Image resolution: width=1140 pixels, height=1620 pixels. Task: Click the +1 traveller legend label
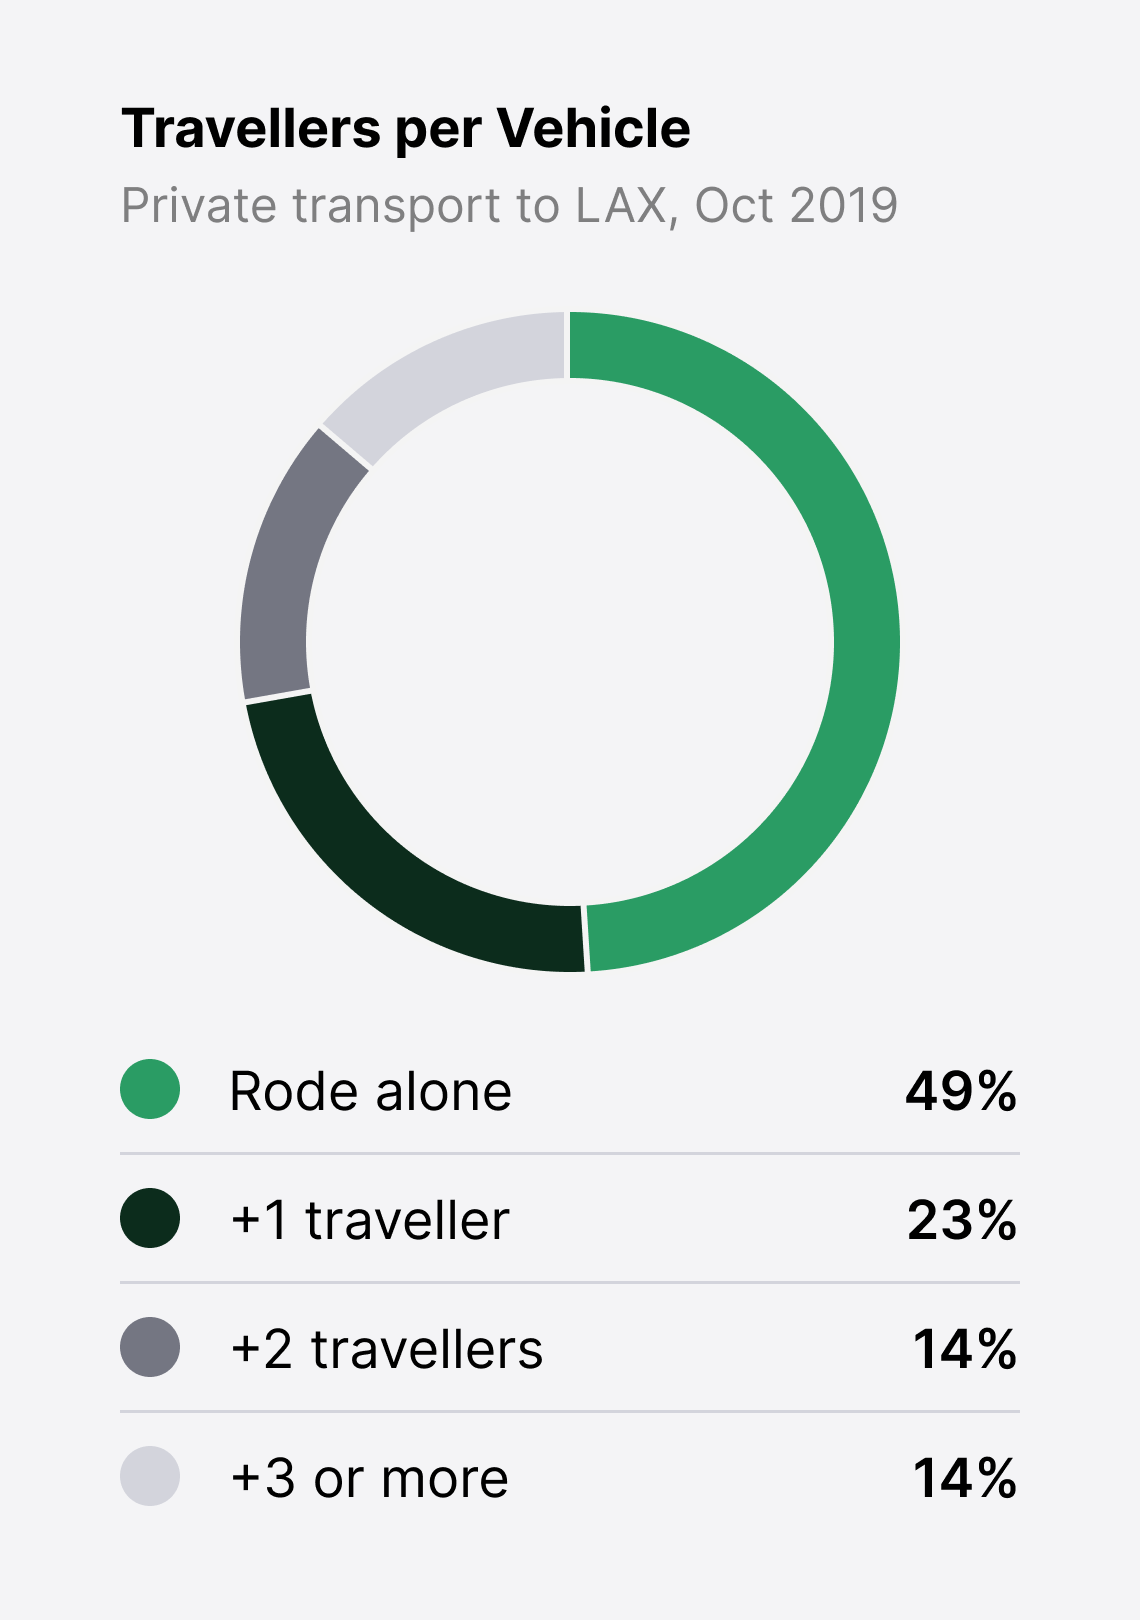click(x=370, y=1219)
